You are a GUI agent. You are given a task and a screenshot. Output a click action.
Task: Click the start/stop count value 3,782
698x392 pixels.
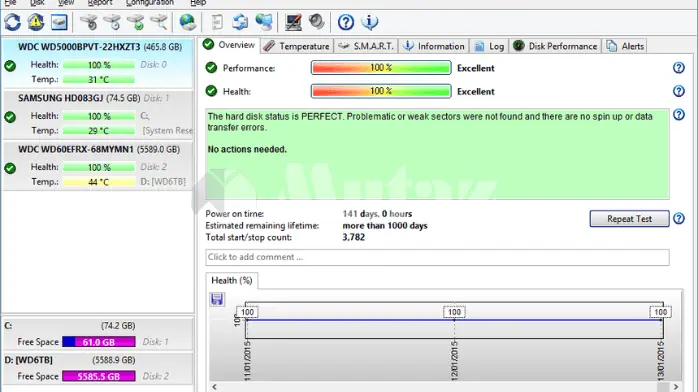[x=353, y=237]
